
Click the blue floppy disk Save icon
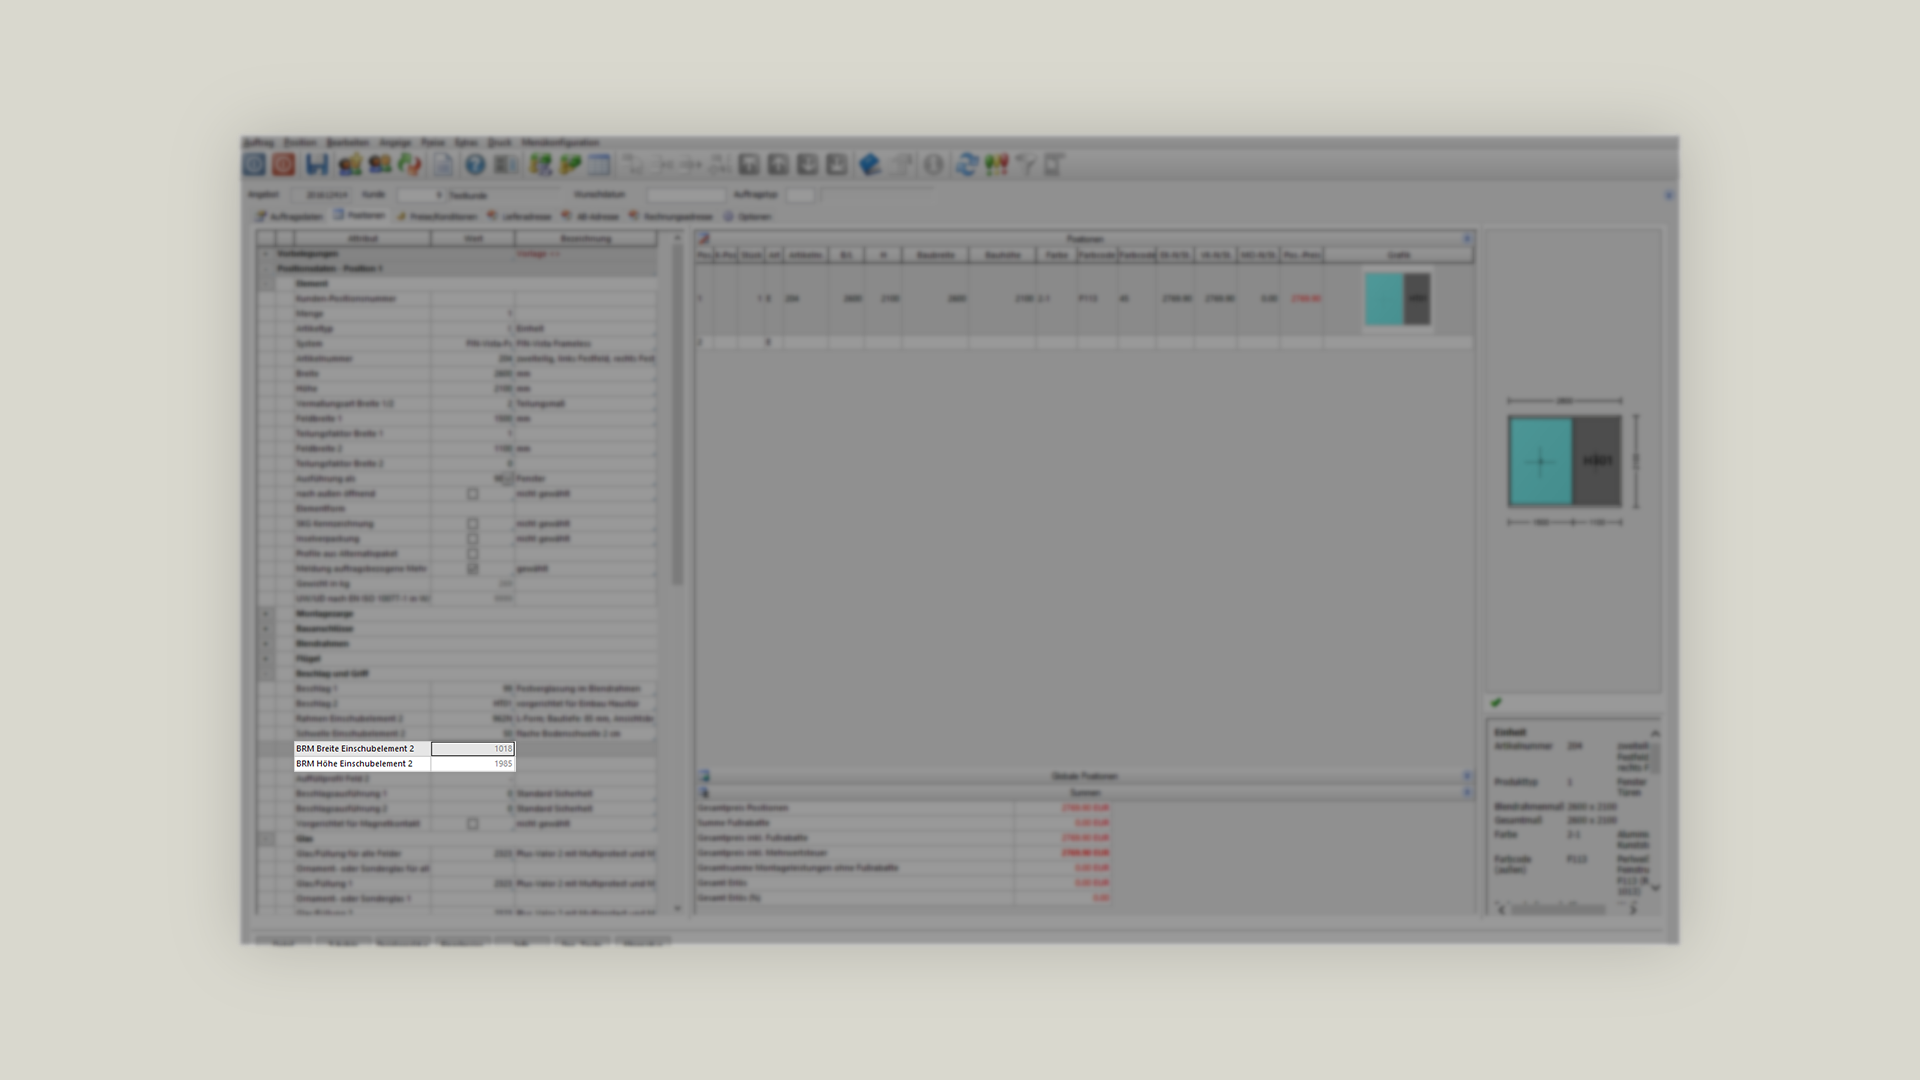[x=317, y=165]
